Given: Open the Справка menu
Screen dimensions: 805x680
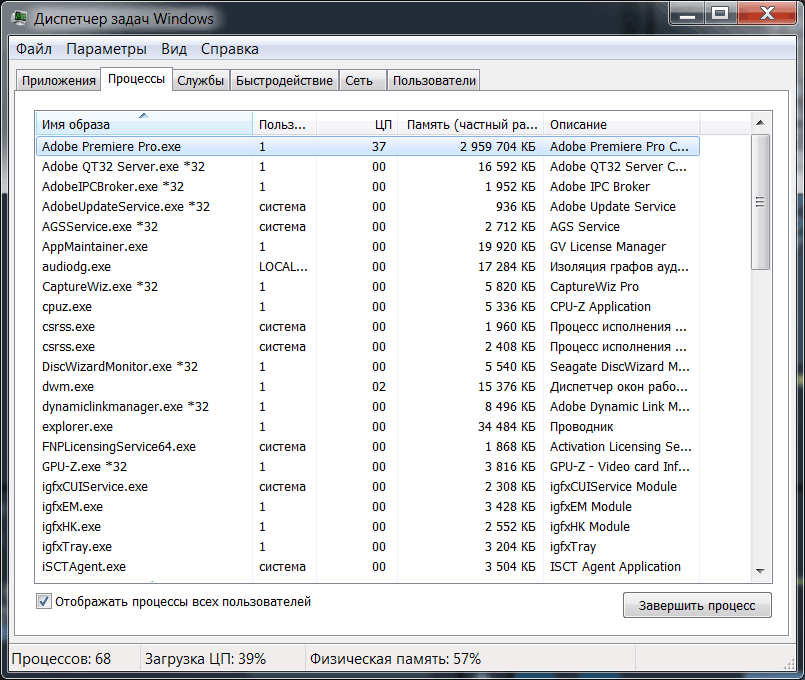Looking at the screenshot, I should tap(229, 49).
